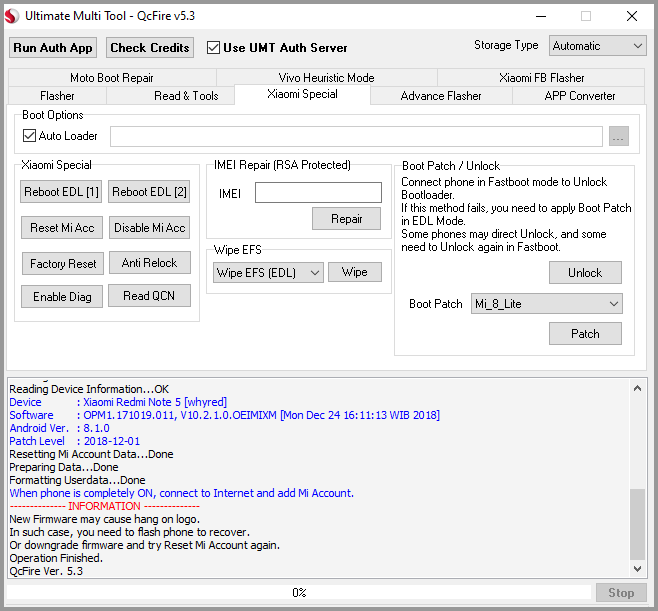Click the QcFire app icon in title bar
Screen dimensions: 658x611
point(12,16)
